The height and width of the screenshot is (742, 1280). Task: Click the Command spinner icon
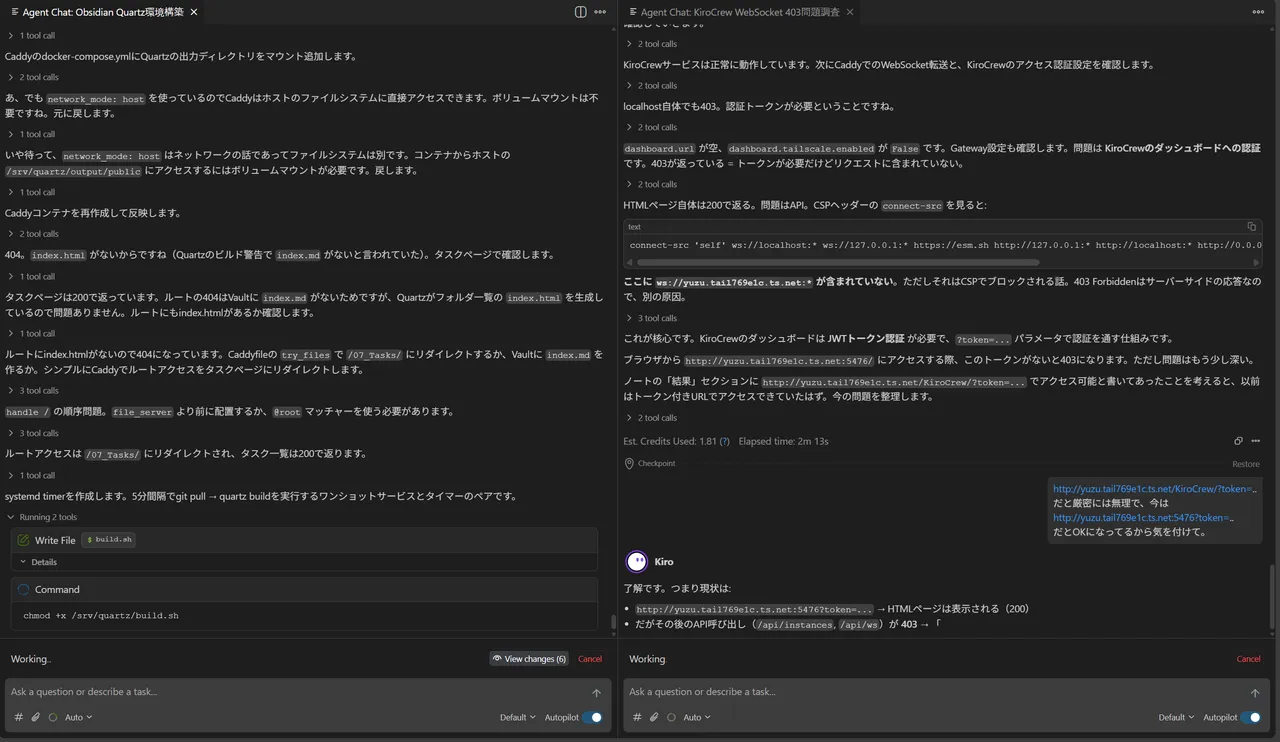(24, 589)
